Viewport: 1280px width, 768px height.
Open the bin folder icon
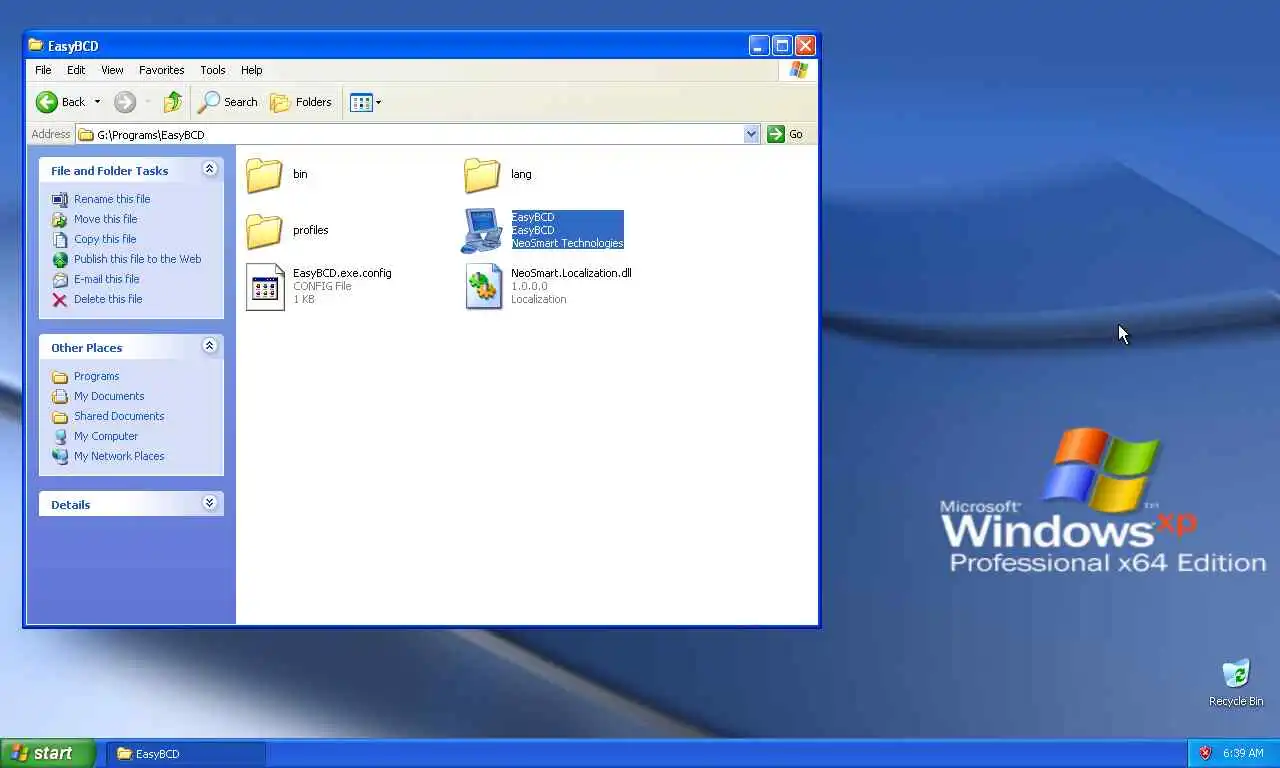pyautogui.click(x=264, y=174)
